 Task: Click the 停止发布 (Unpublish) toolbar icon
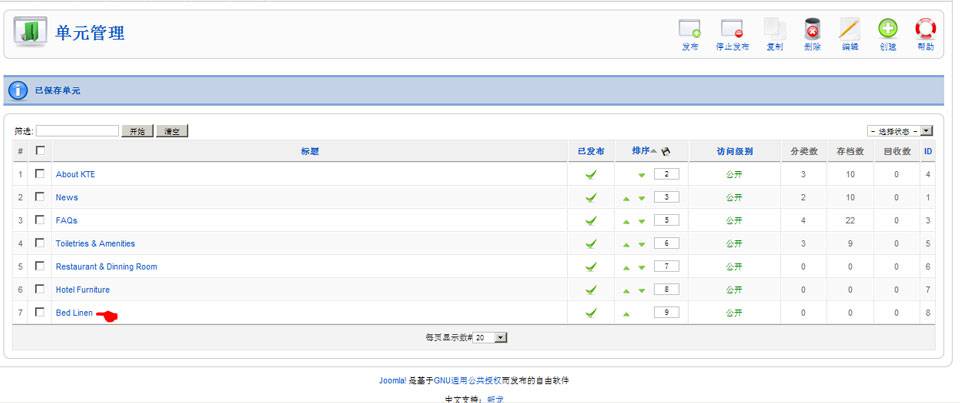[x=732, y=30]
